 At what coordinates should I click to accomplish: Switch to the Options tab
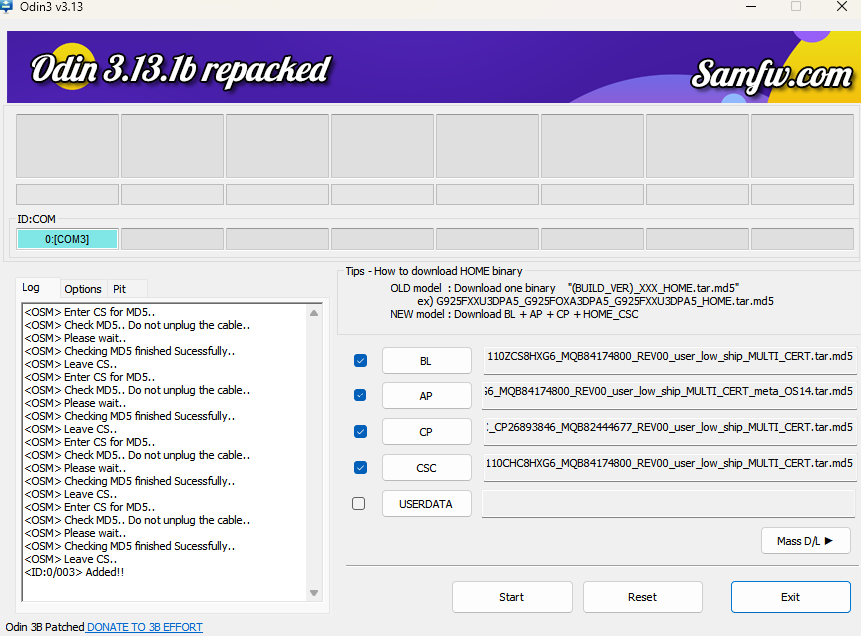tap(83, 289)
